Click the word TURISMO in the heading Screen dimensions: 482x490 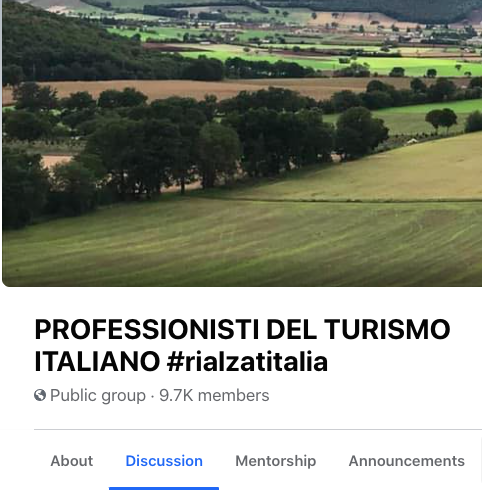pos(387,329)
